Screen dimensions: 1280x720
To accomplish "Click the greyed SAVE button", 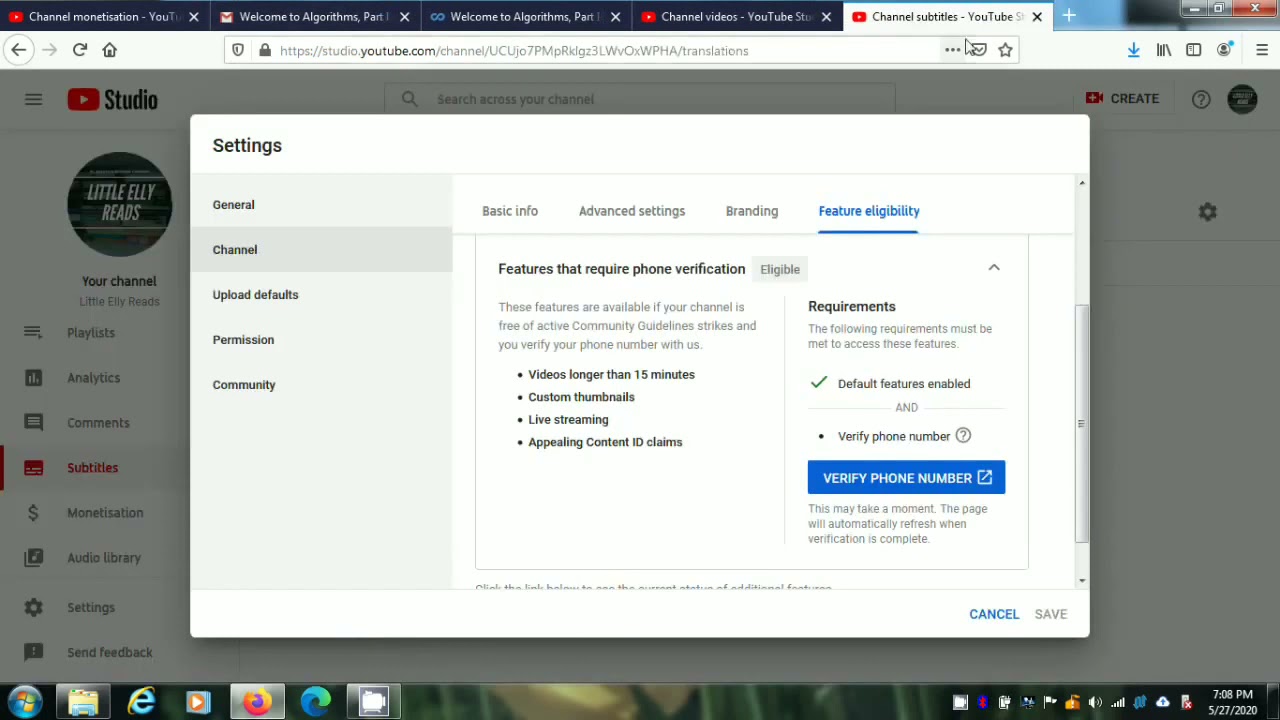I will 1051,614.
